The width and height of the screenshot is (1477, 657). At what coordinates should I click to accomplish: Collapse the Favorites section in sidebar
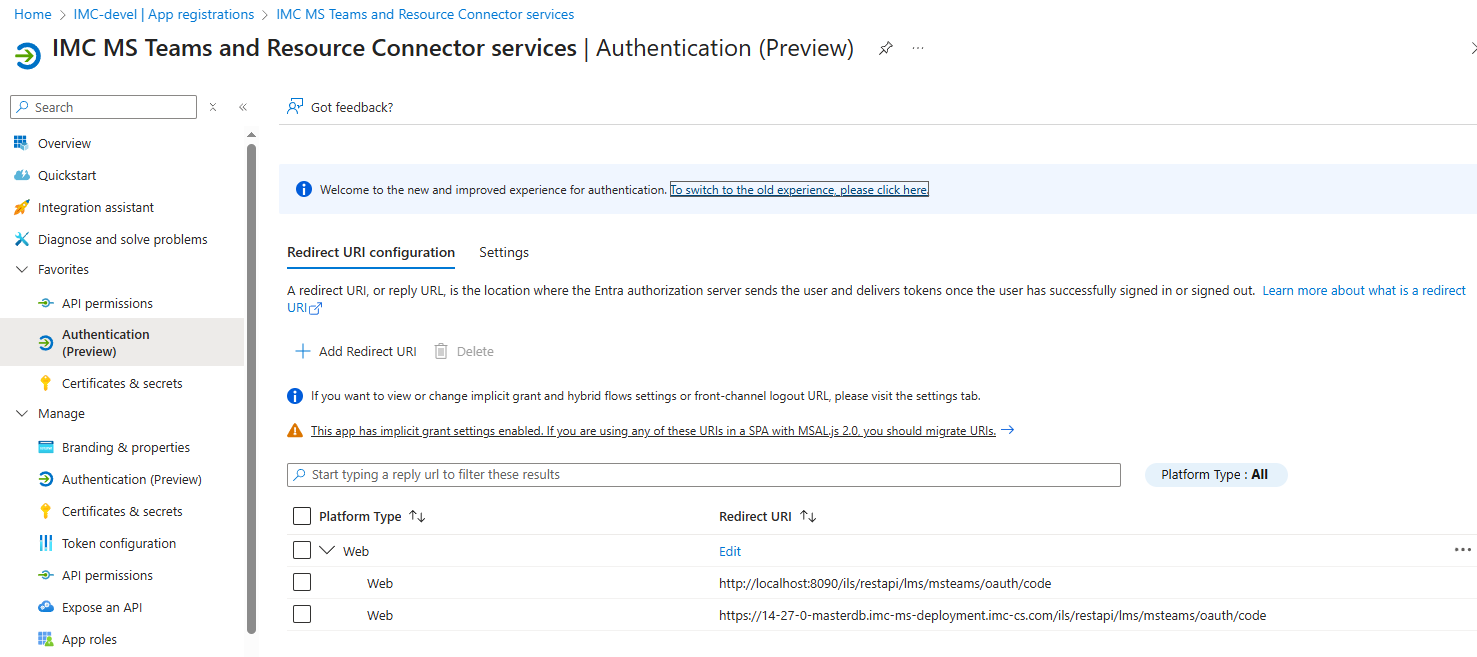[22, 270]
